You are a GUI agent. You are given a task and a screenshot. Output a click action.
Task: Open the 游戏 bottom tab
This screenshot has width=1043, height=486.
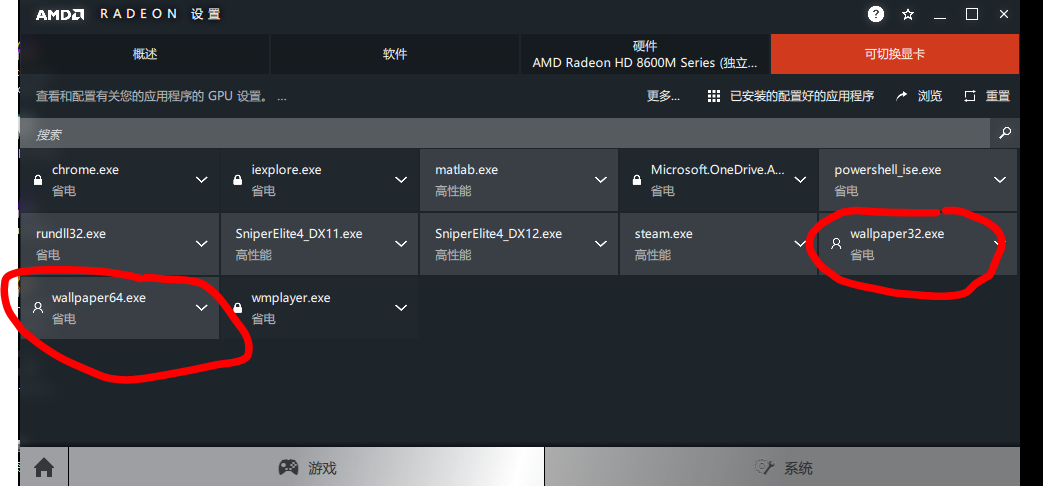point(307,467)
